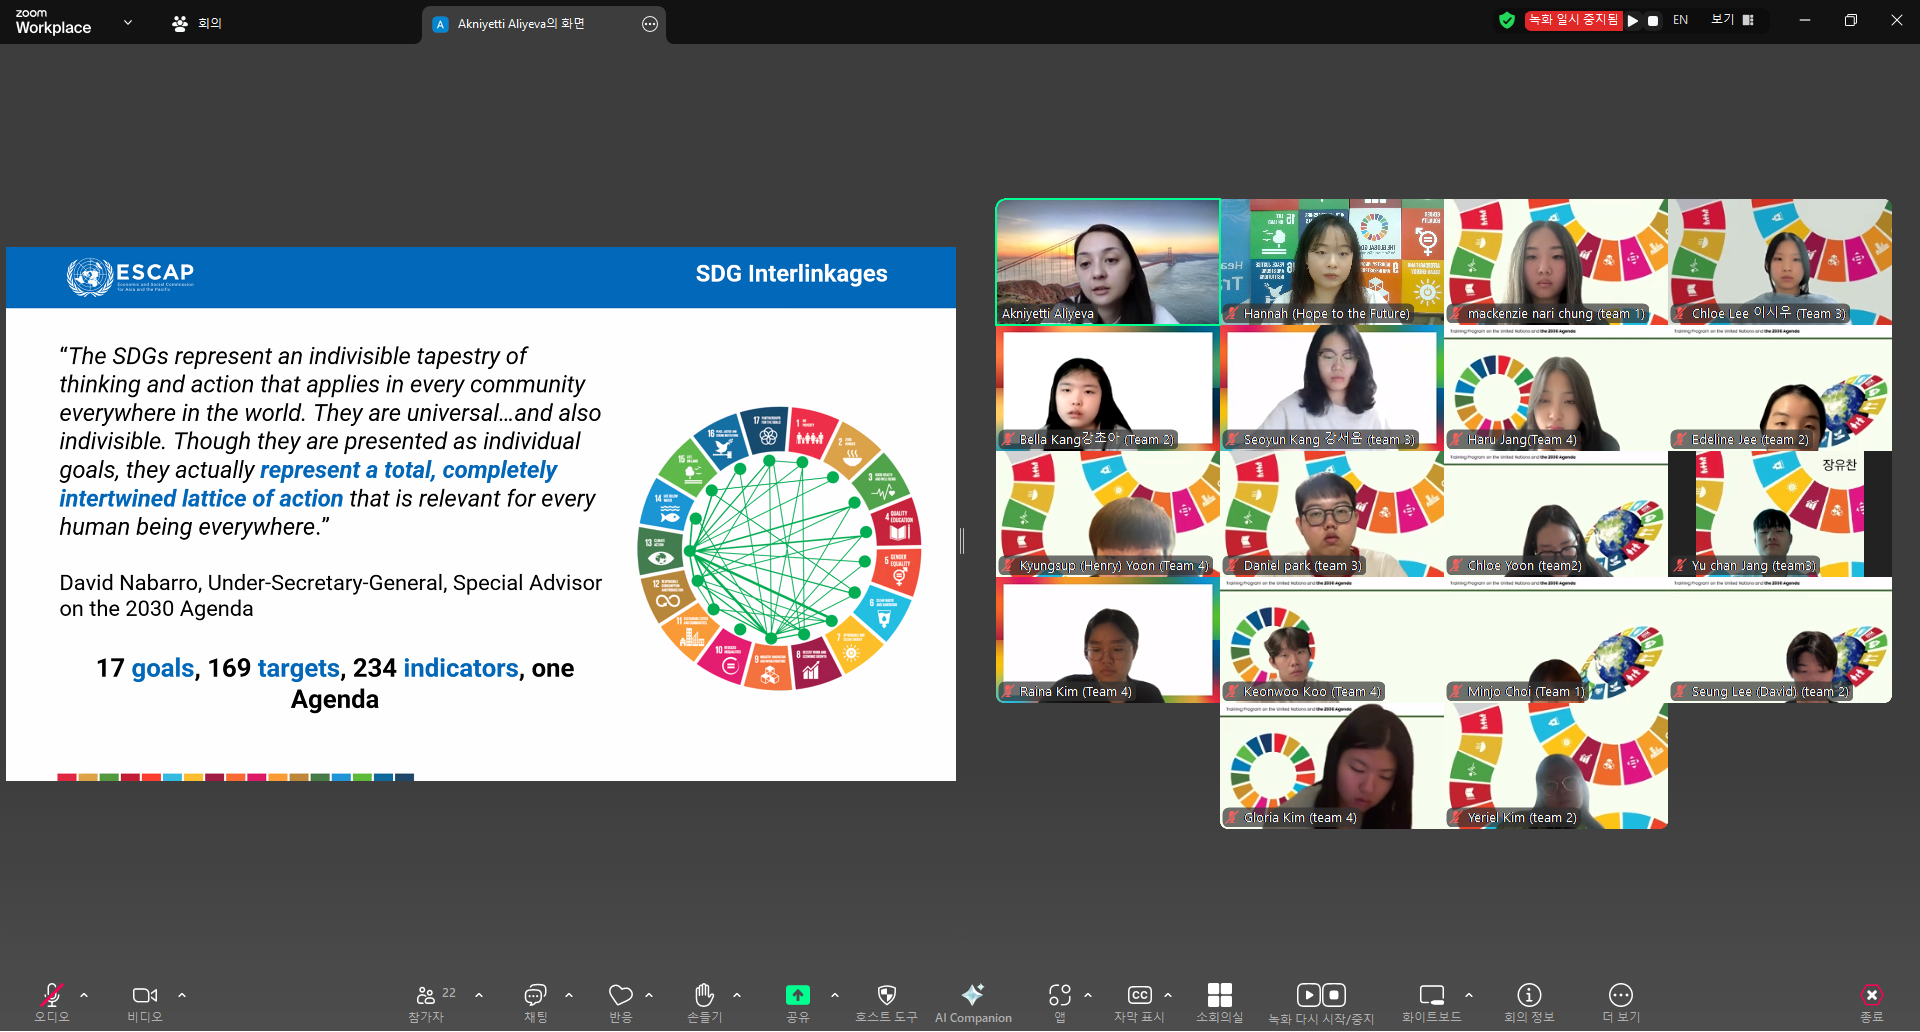Expand video options arrow
This screenshot has height=1032, width=1920.
pos(182,995)
